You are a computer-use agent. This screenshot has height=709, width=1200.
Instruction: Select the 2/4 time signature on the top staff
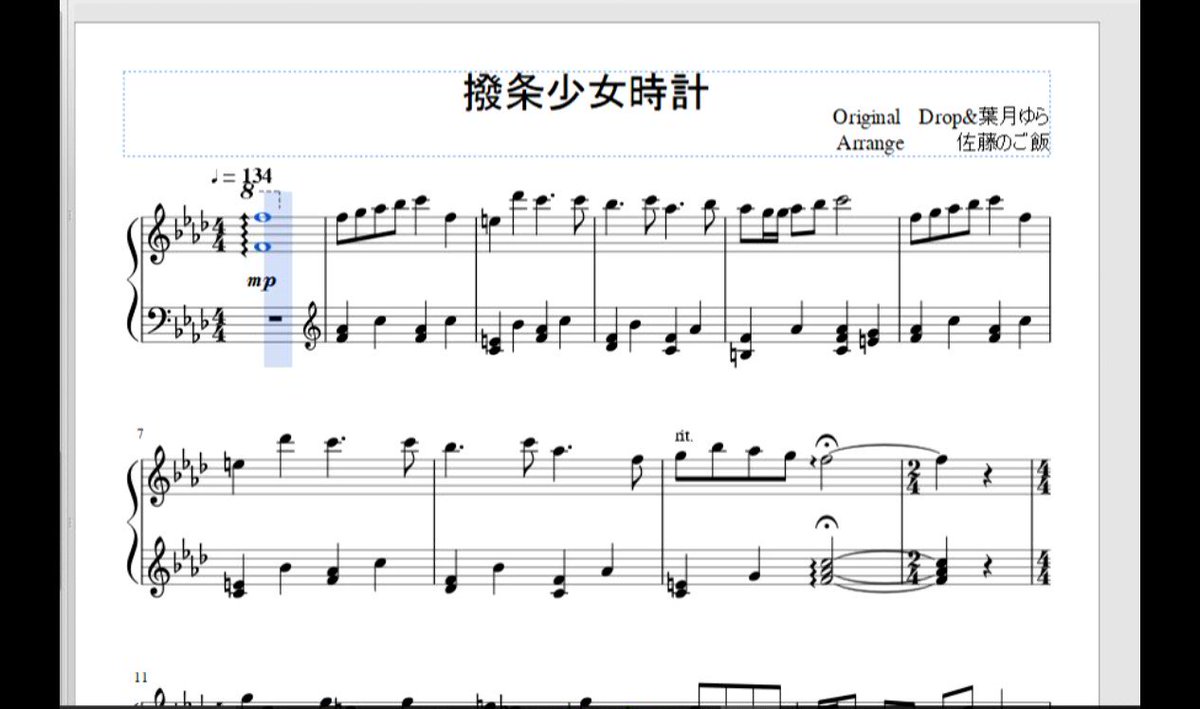click(x=913, y=477)
